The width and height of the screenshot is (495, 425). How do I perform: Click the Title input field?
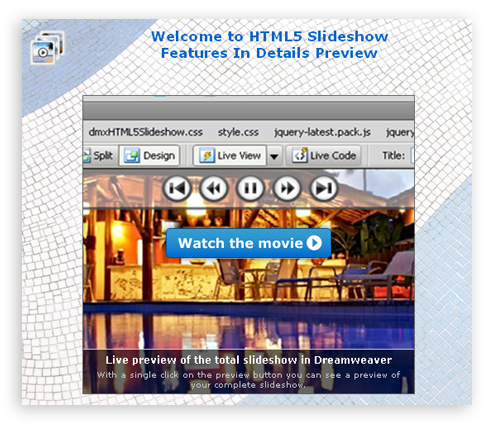pos(412,156)
